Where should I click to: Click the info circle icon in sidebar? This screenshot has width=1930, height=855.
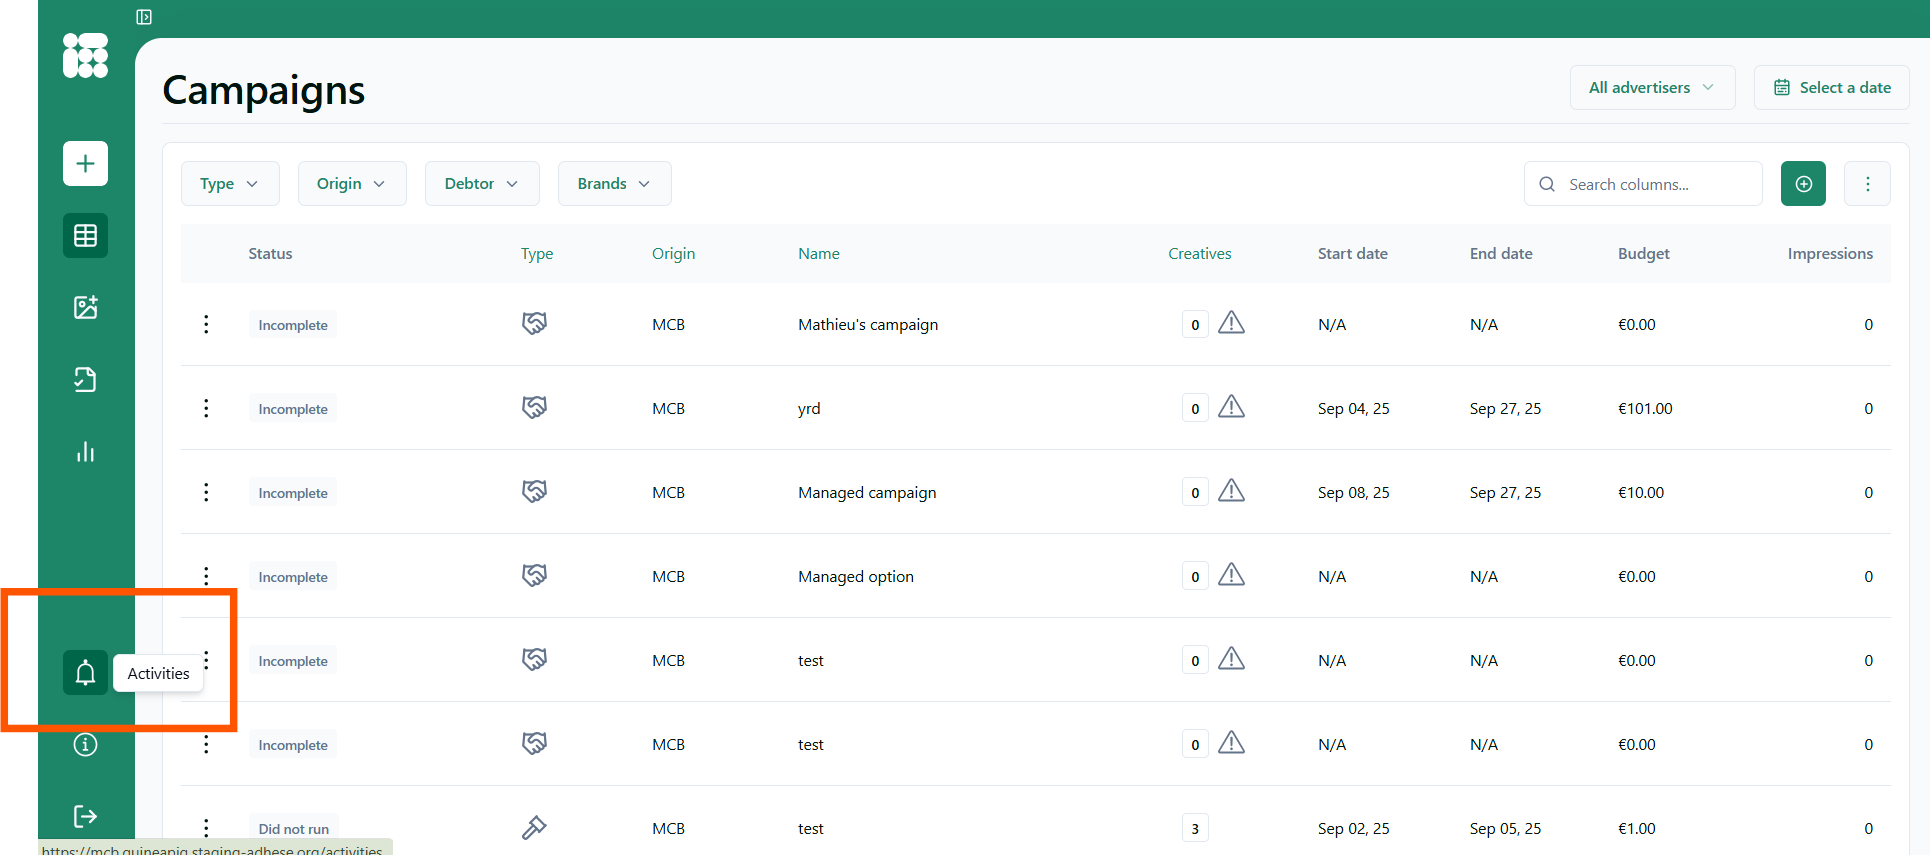pos(85,745)
